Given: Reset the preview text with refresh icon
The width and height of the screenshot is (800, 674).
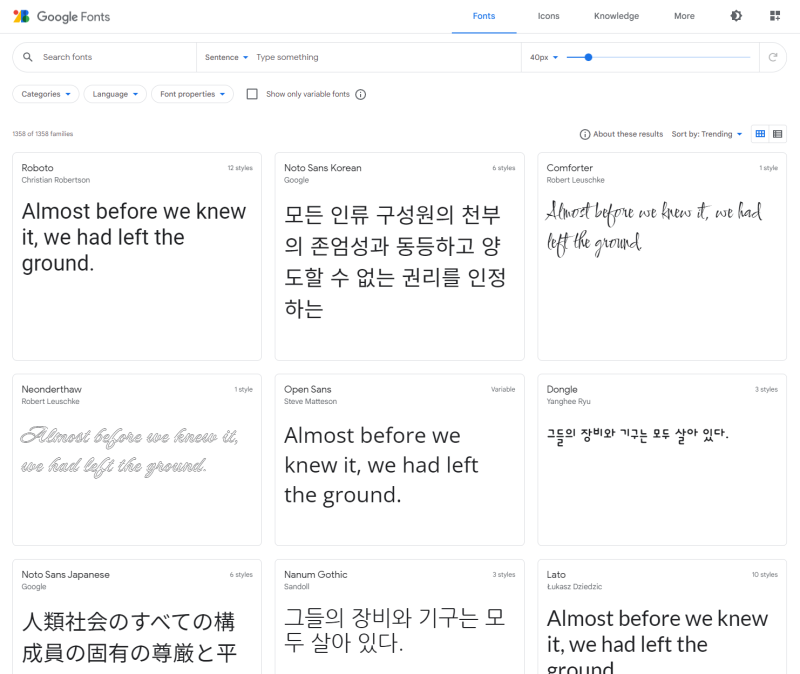Looking at the screenshot, I should pyautogui.click(x=773, y=58).
